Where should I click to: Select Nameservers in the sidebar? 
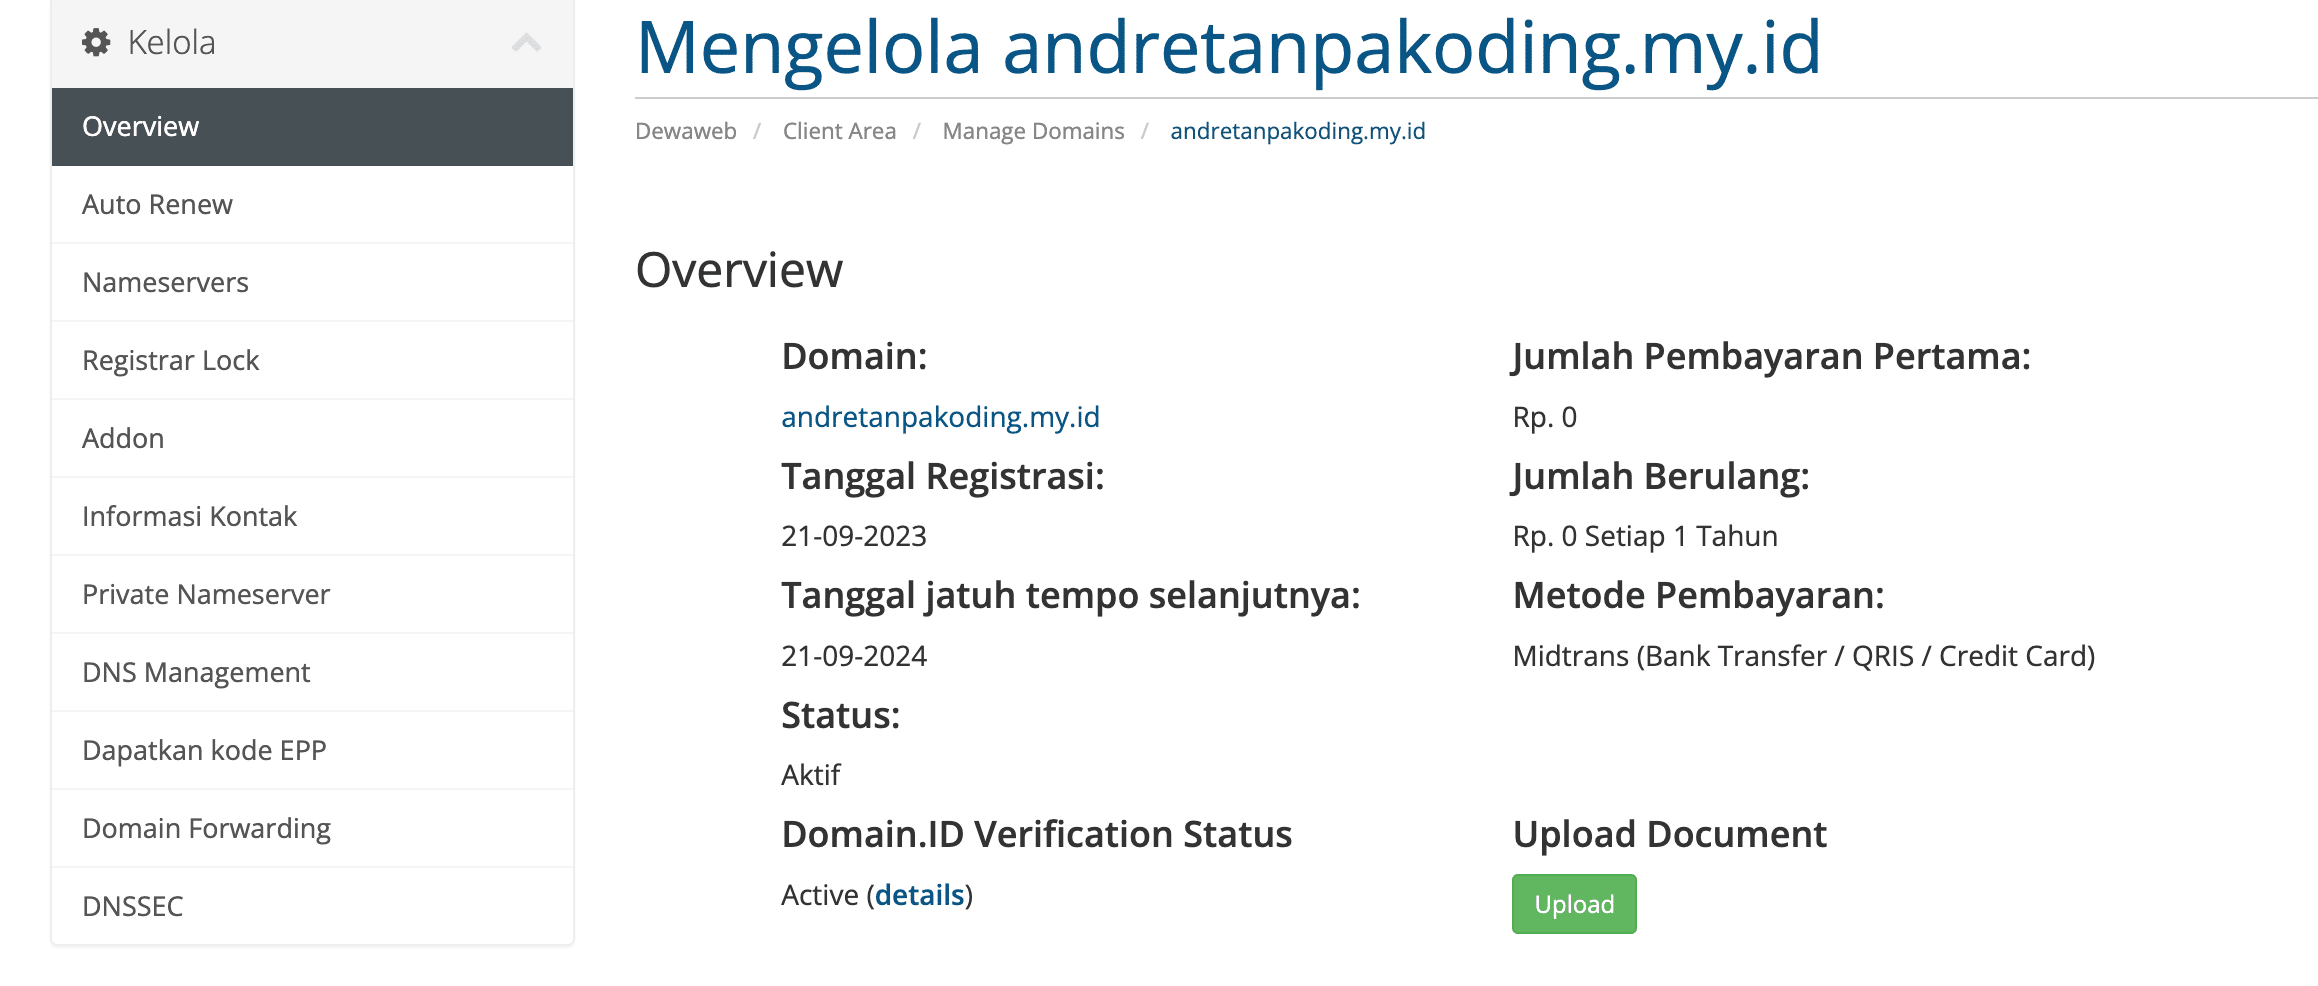click(164, 282)
